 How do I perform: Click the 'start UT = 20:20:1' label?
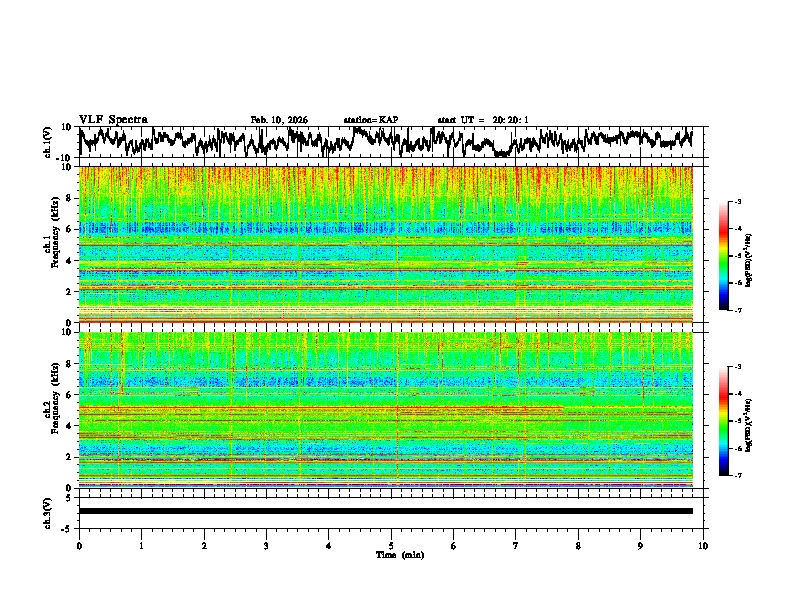pos(483,120)
